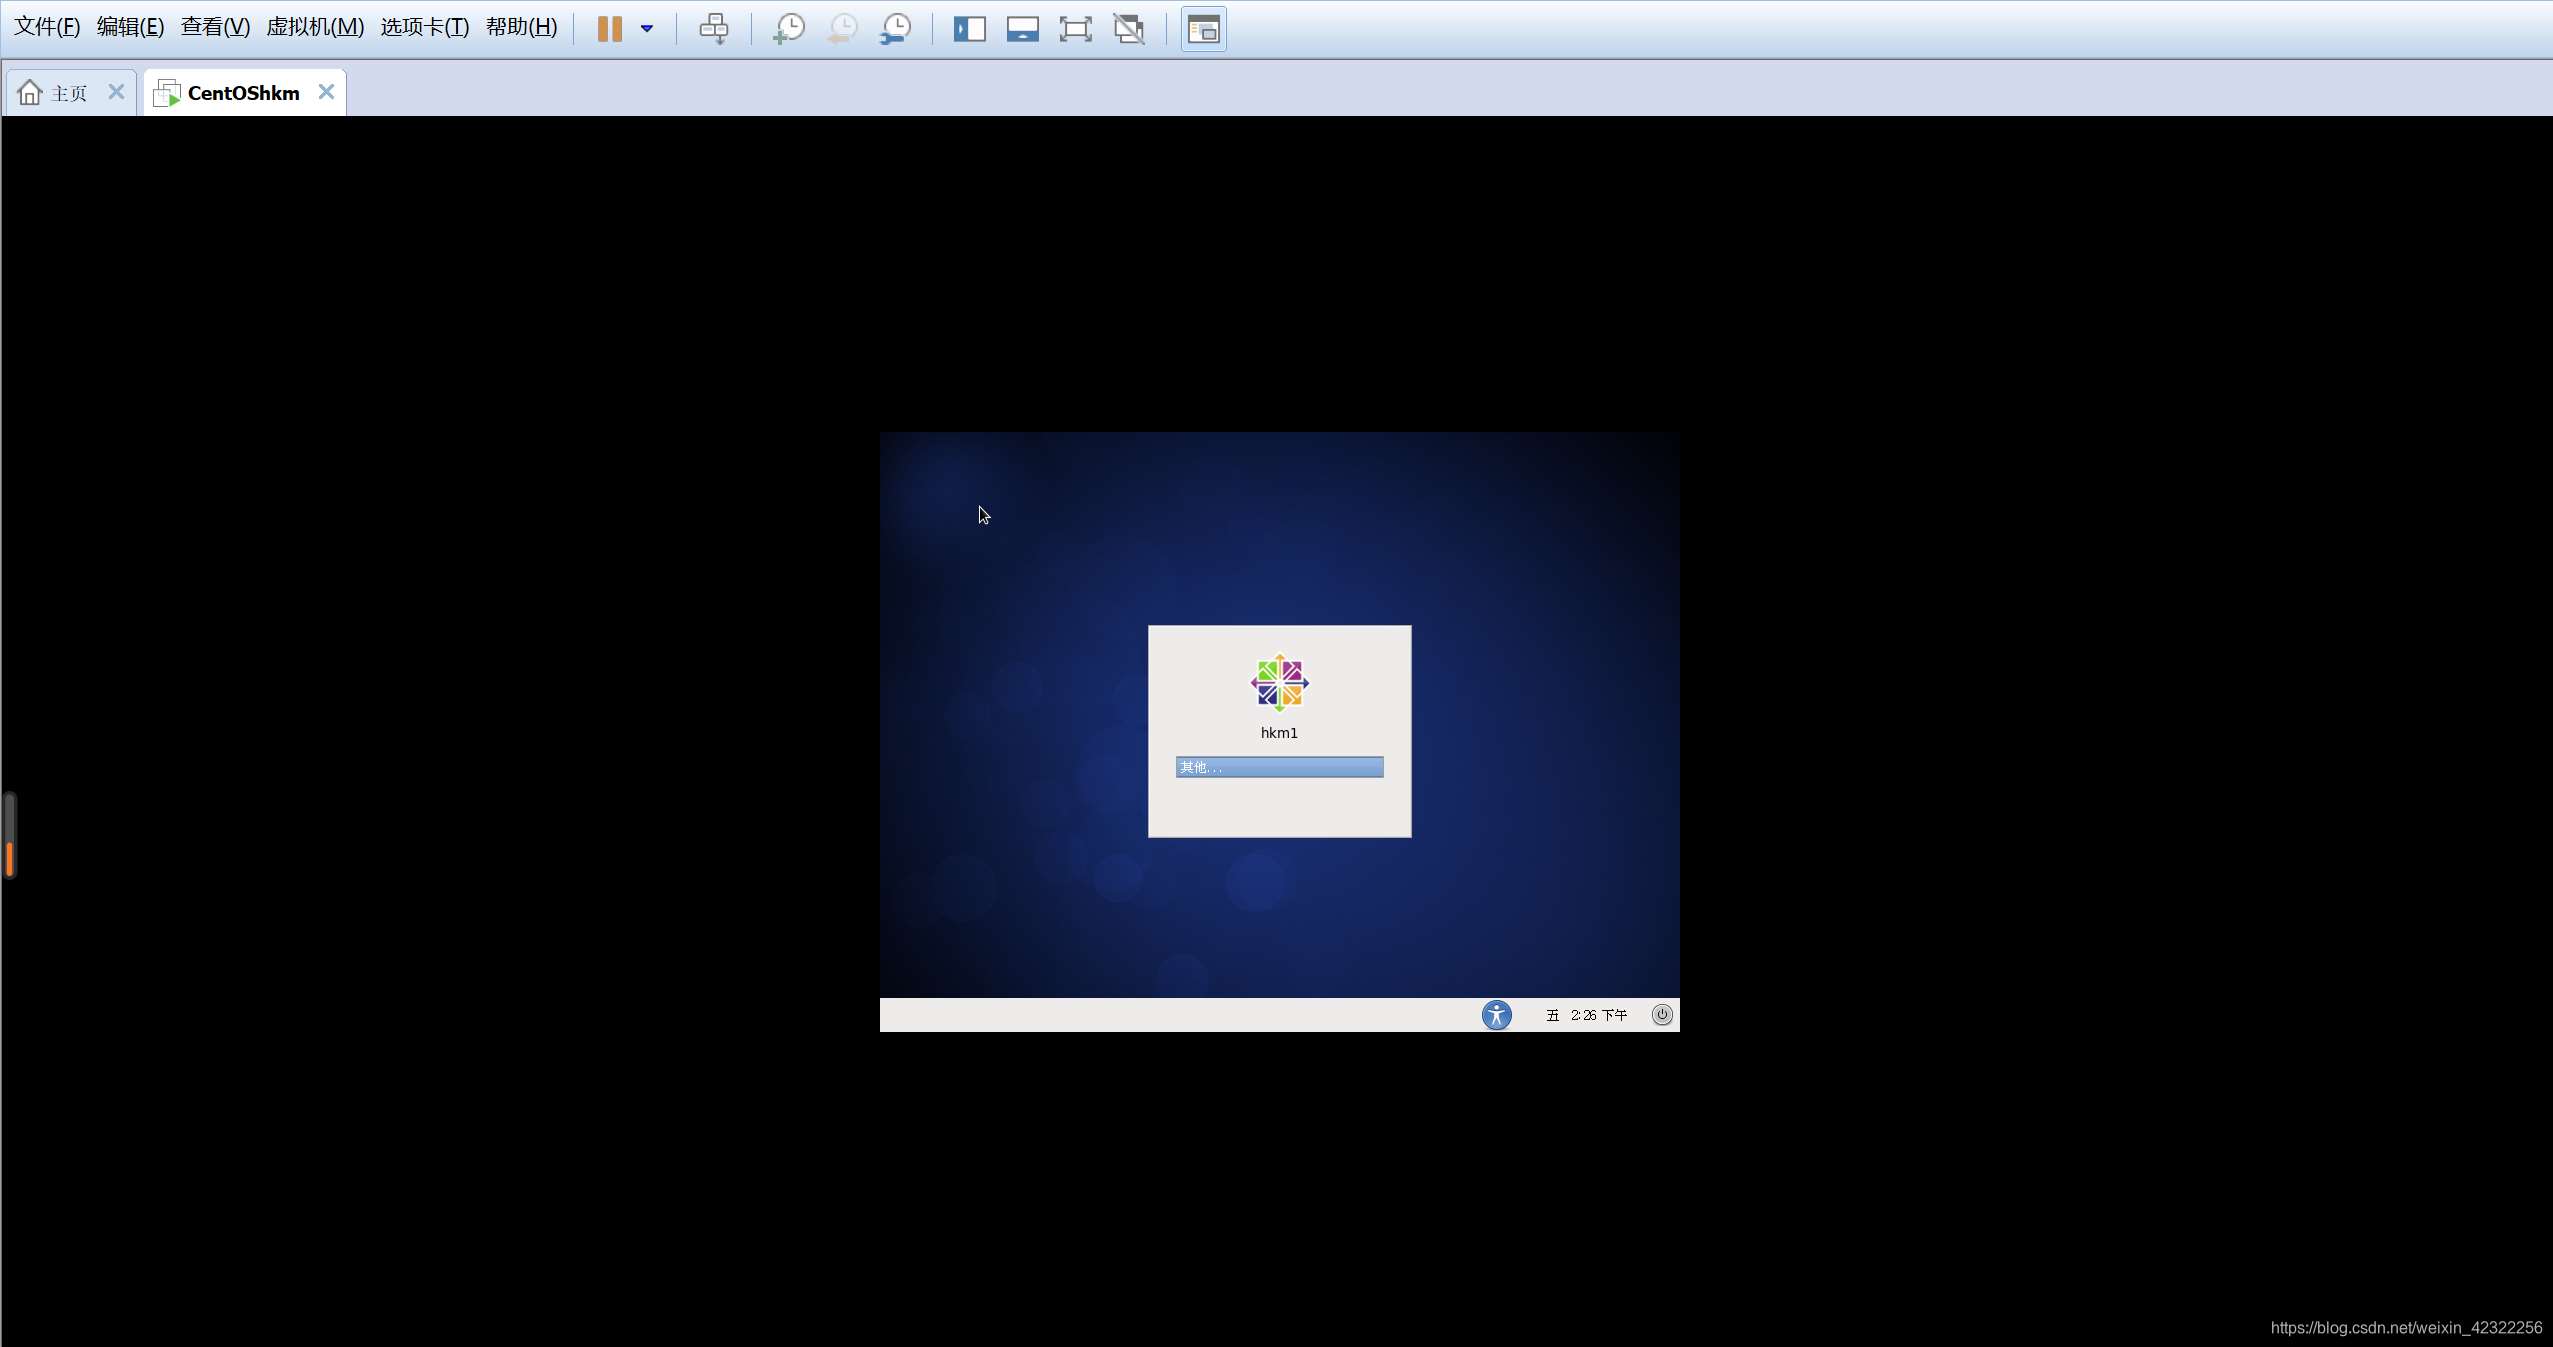The width and height of the screenshot is (2553, 1347).
Task: Click the home icon on 主页 tab
Action: [x=30, y=92]
